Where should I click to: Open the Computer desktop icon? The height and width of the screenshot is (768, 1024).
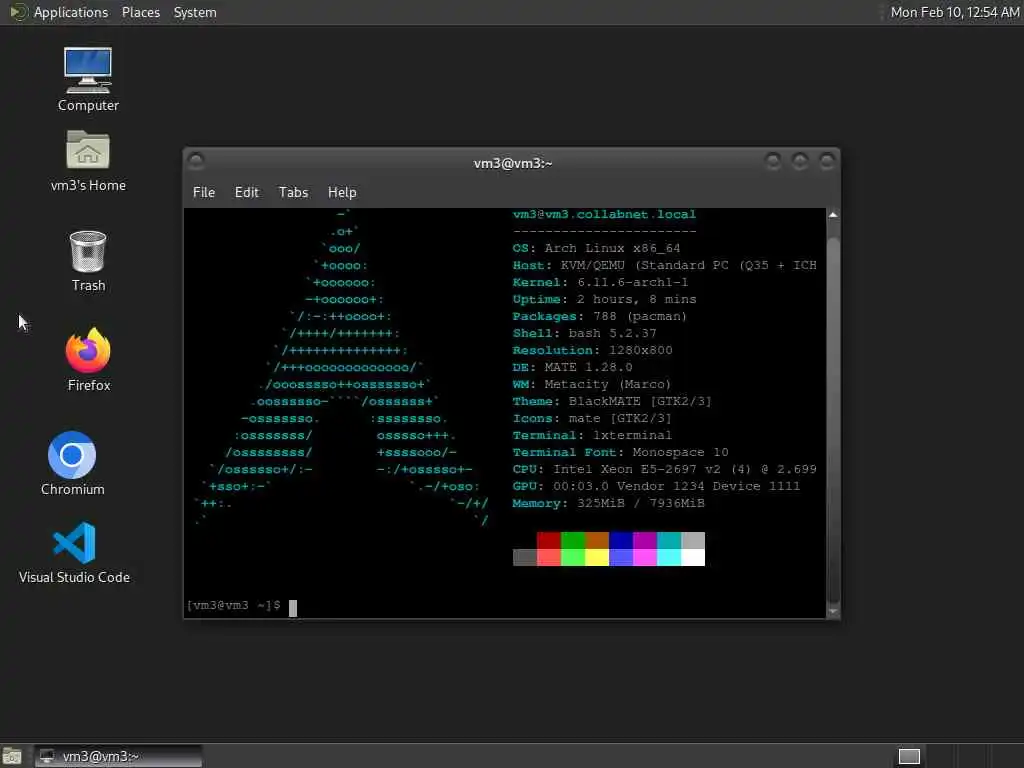(x=88, y=79)
